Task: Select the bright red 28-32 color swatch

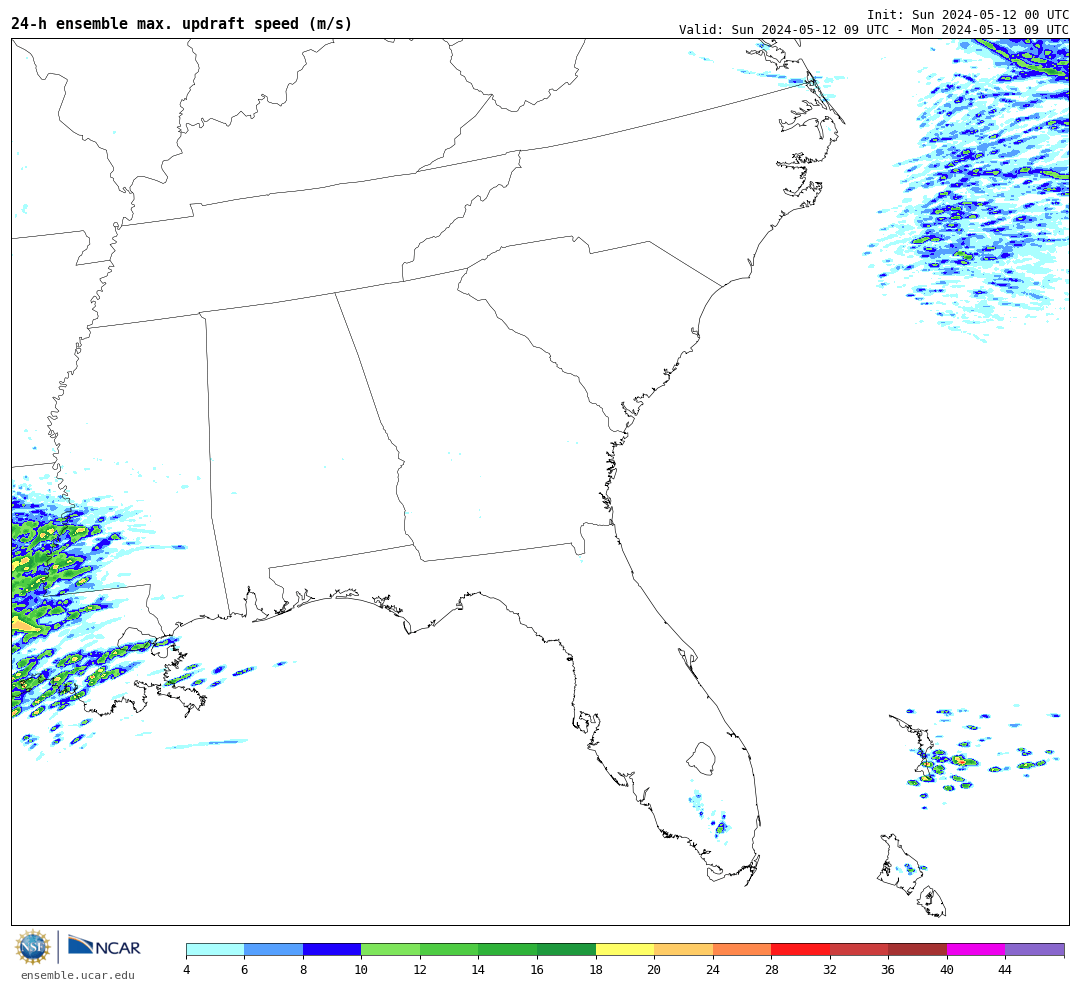Action: 800,949
